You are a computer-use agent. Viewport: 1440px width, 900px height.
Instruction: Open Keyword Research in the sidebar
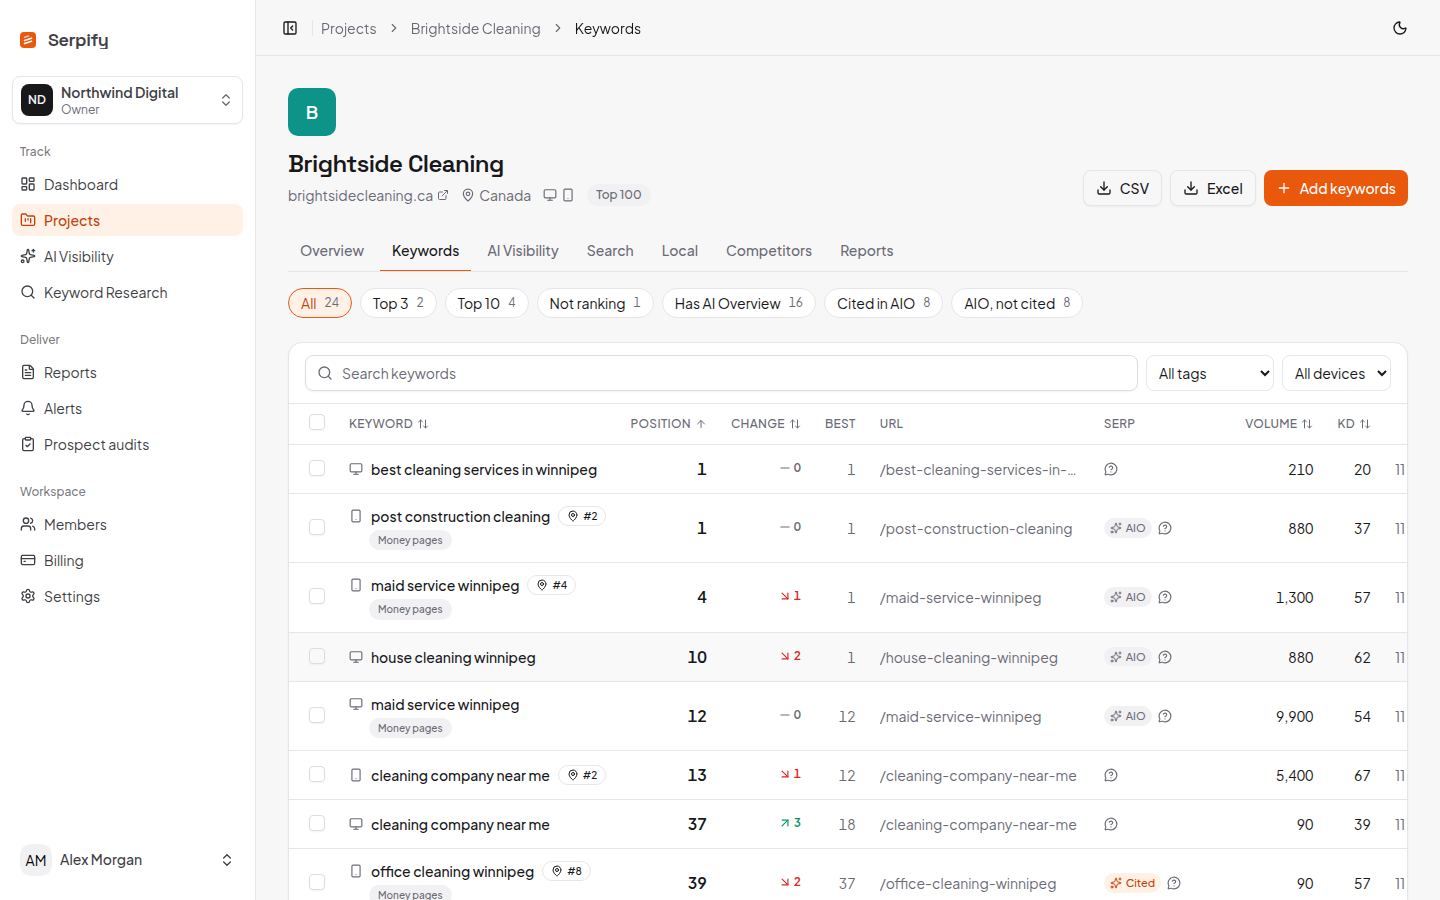(128, 292)
